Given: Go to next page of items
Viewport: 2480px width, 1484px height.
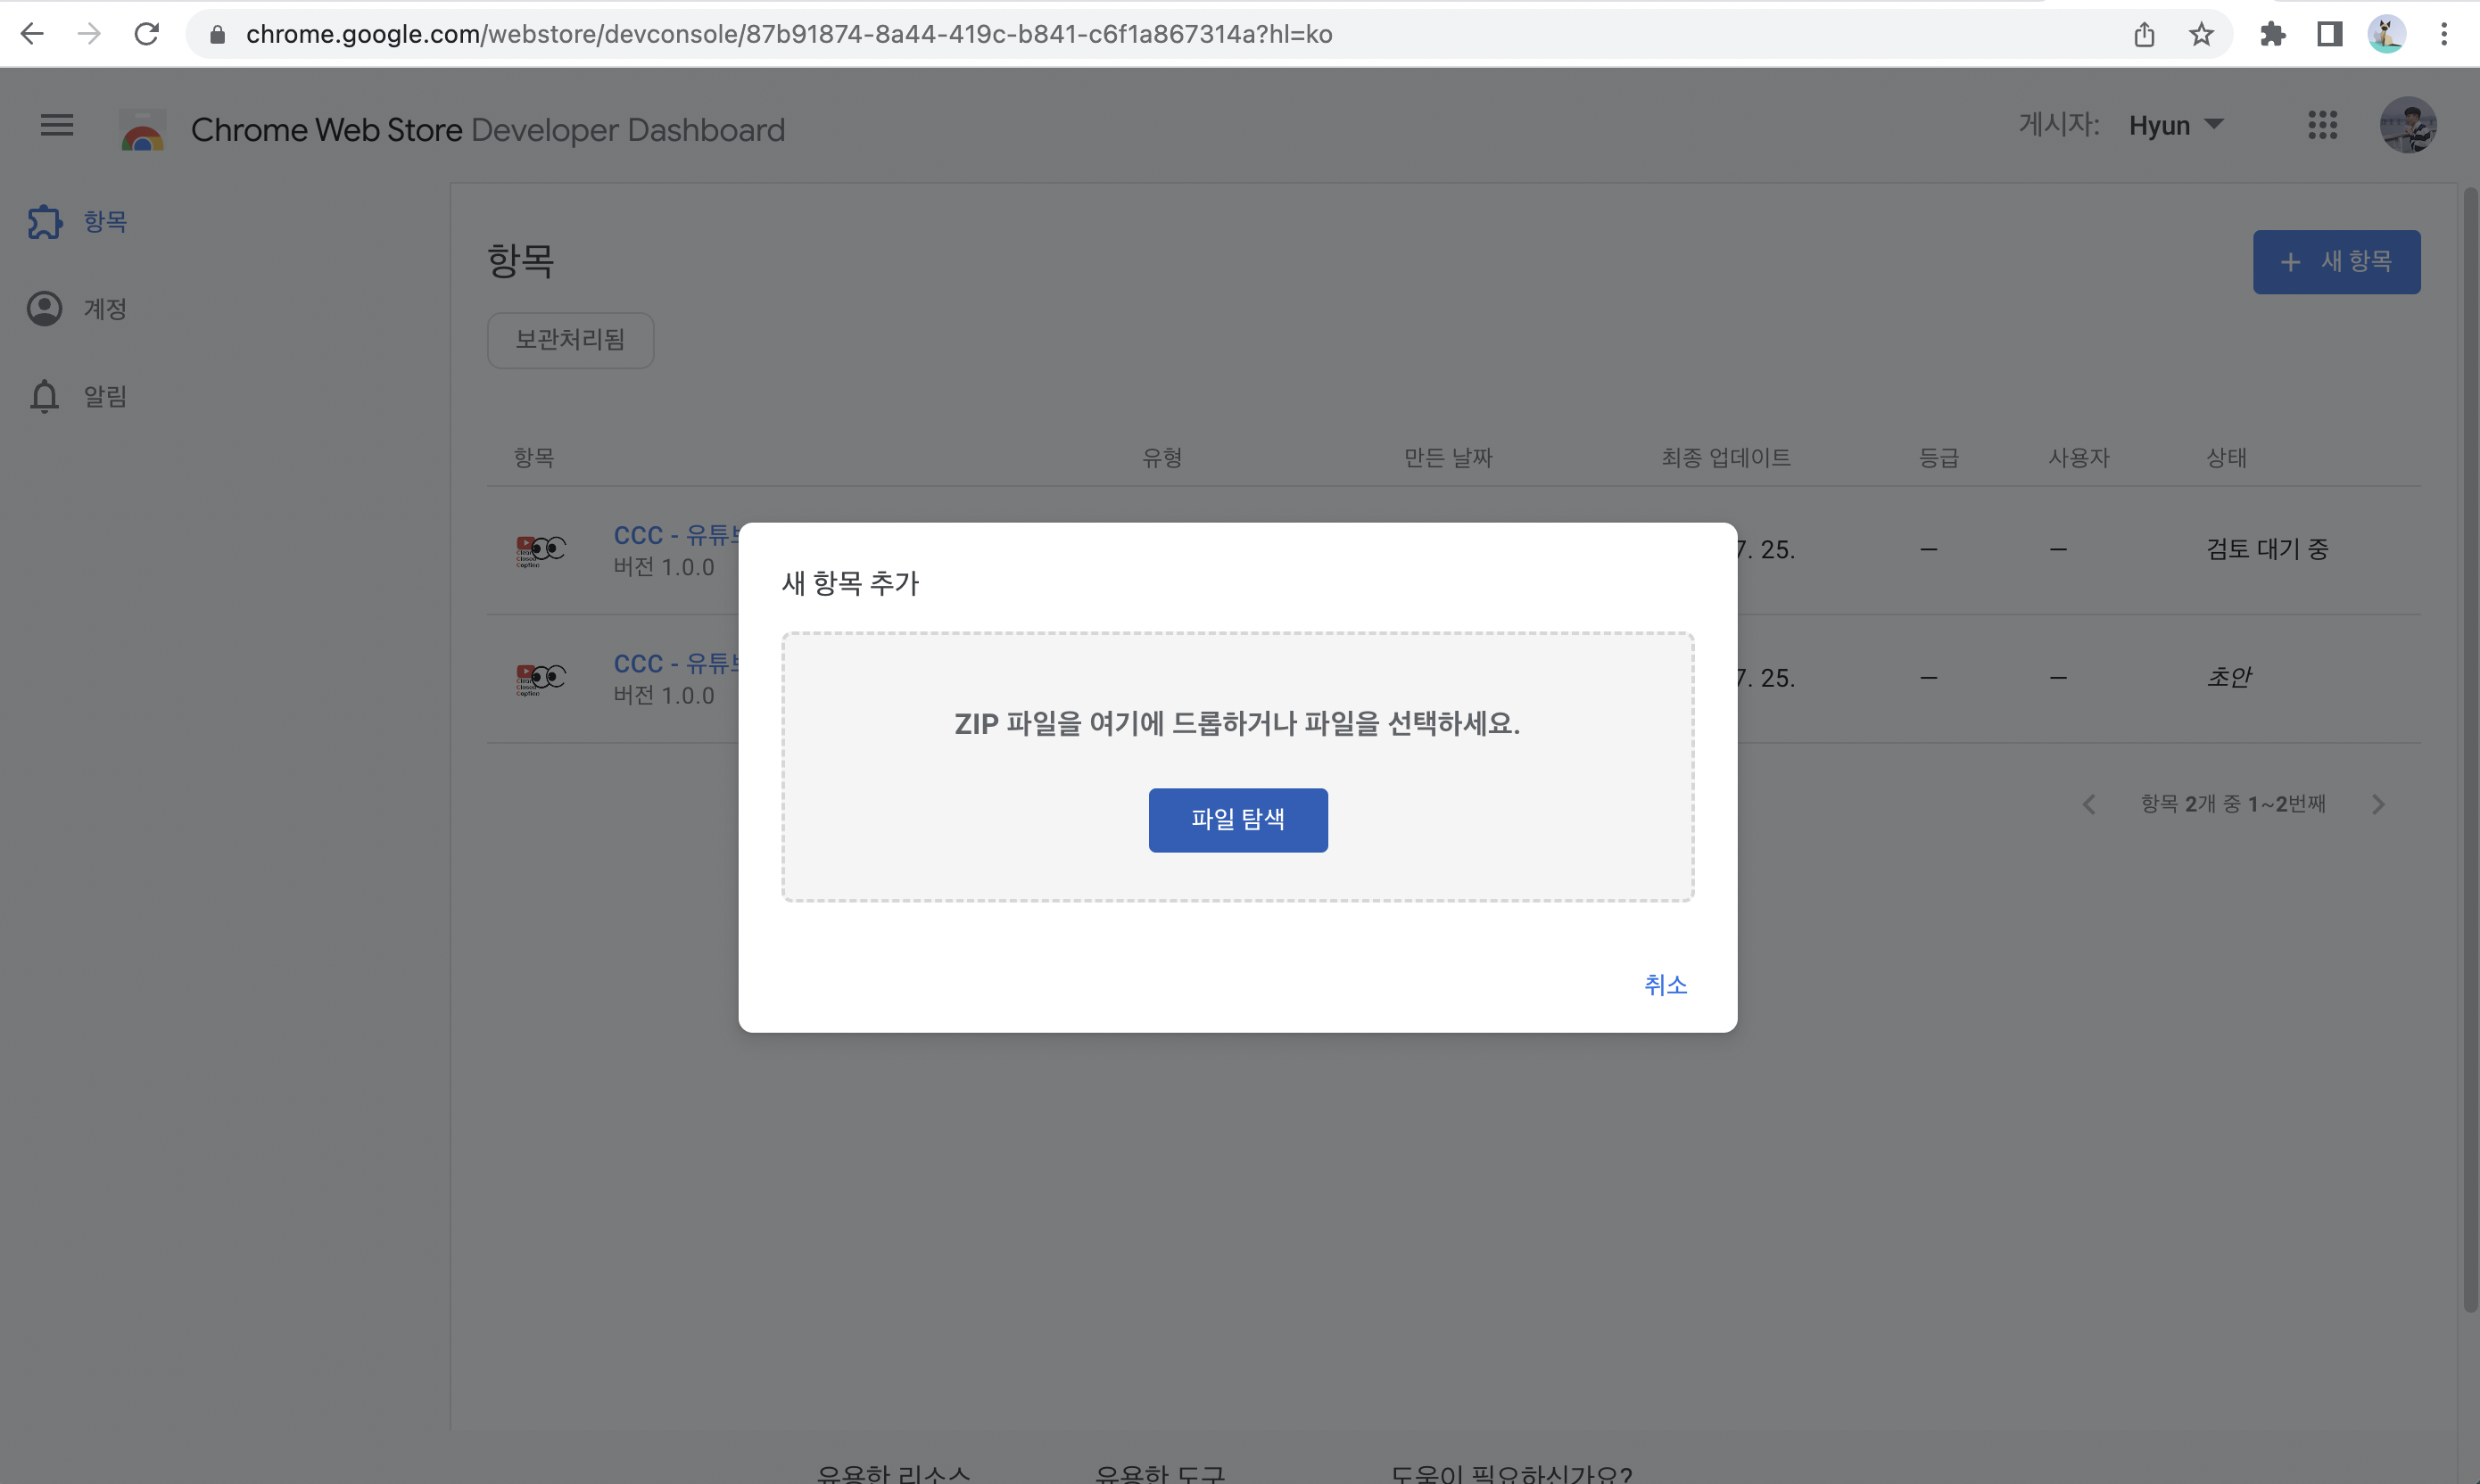Looking at the screenshot, I should point(2378,805).
